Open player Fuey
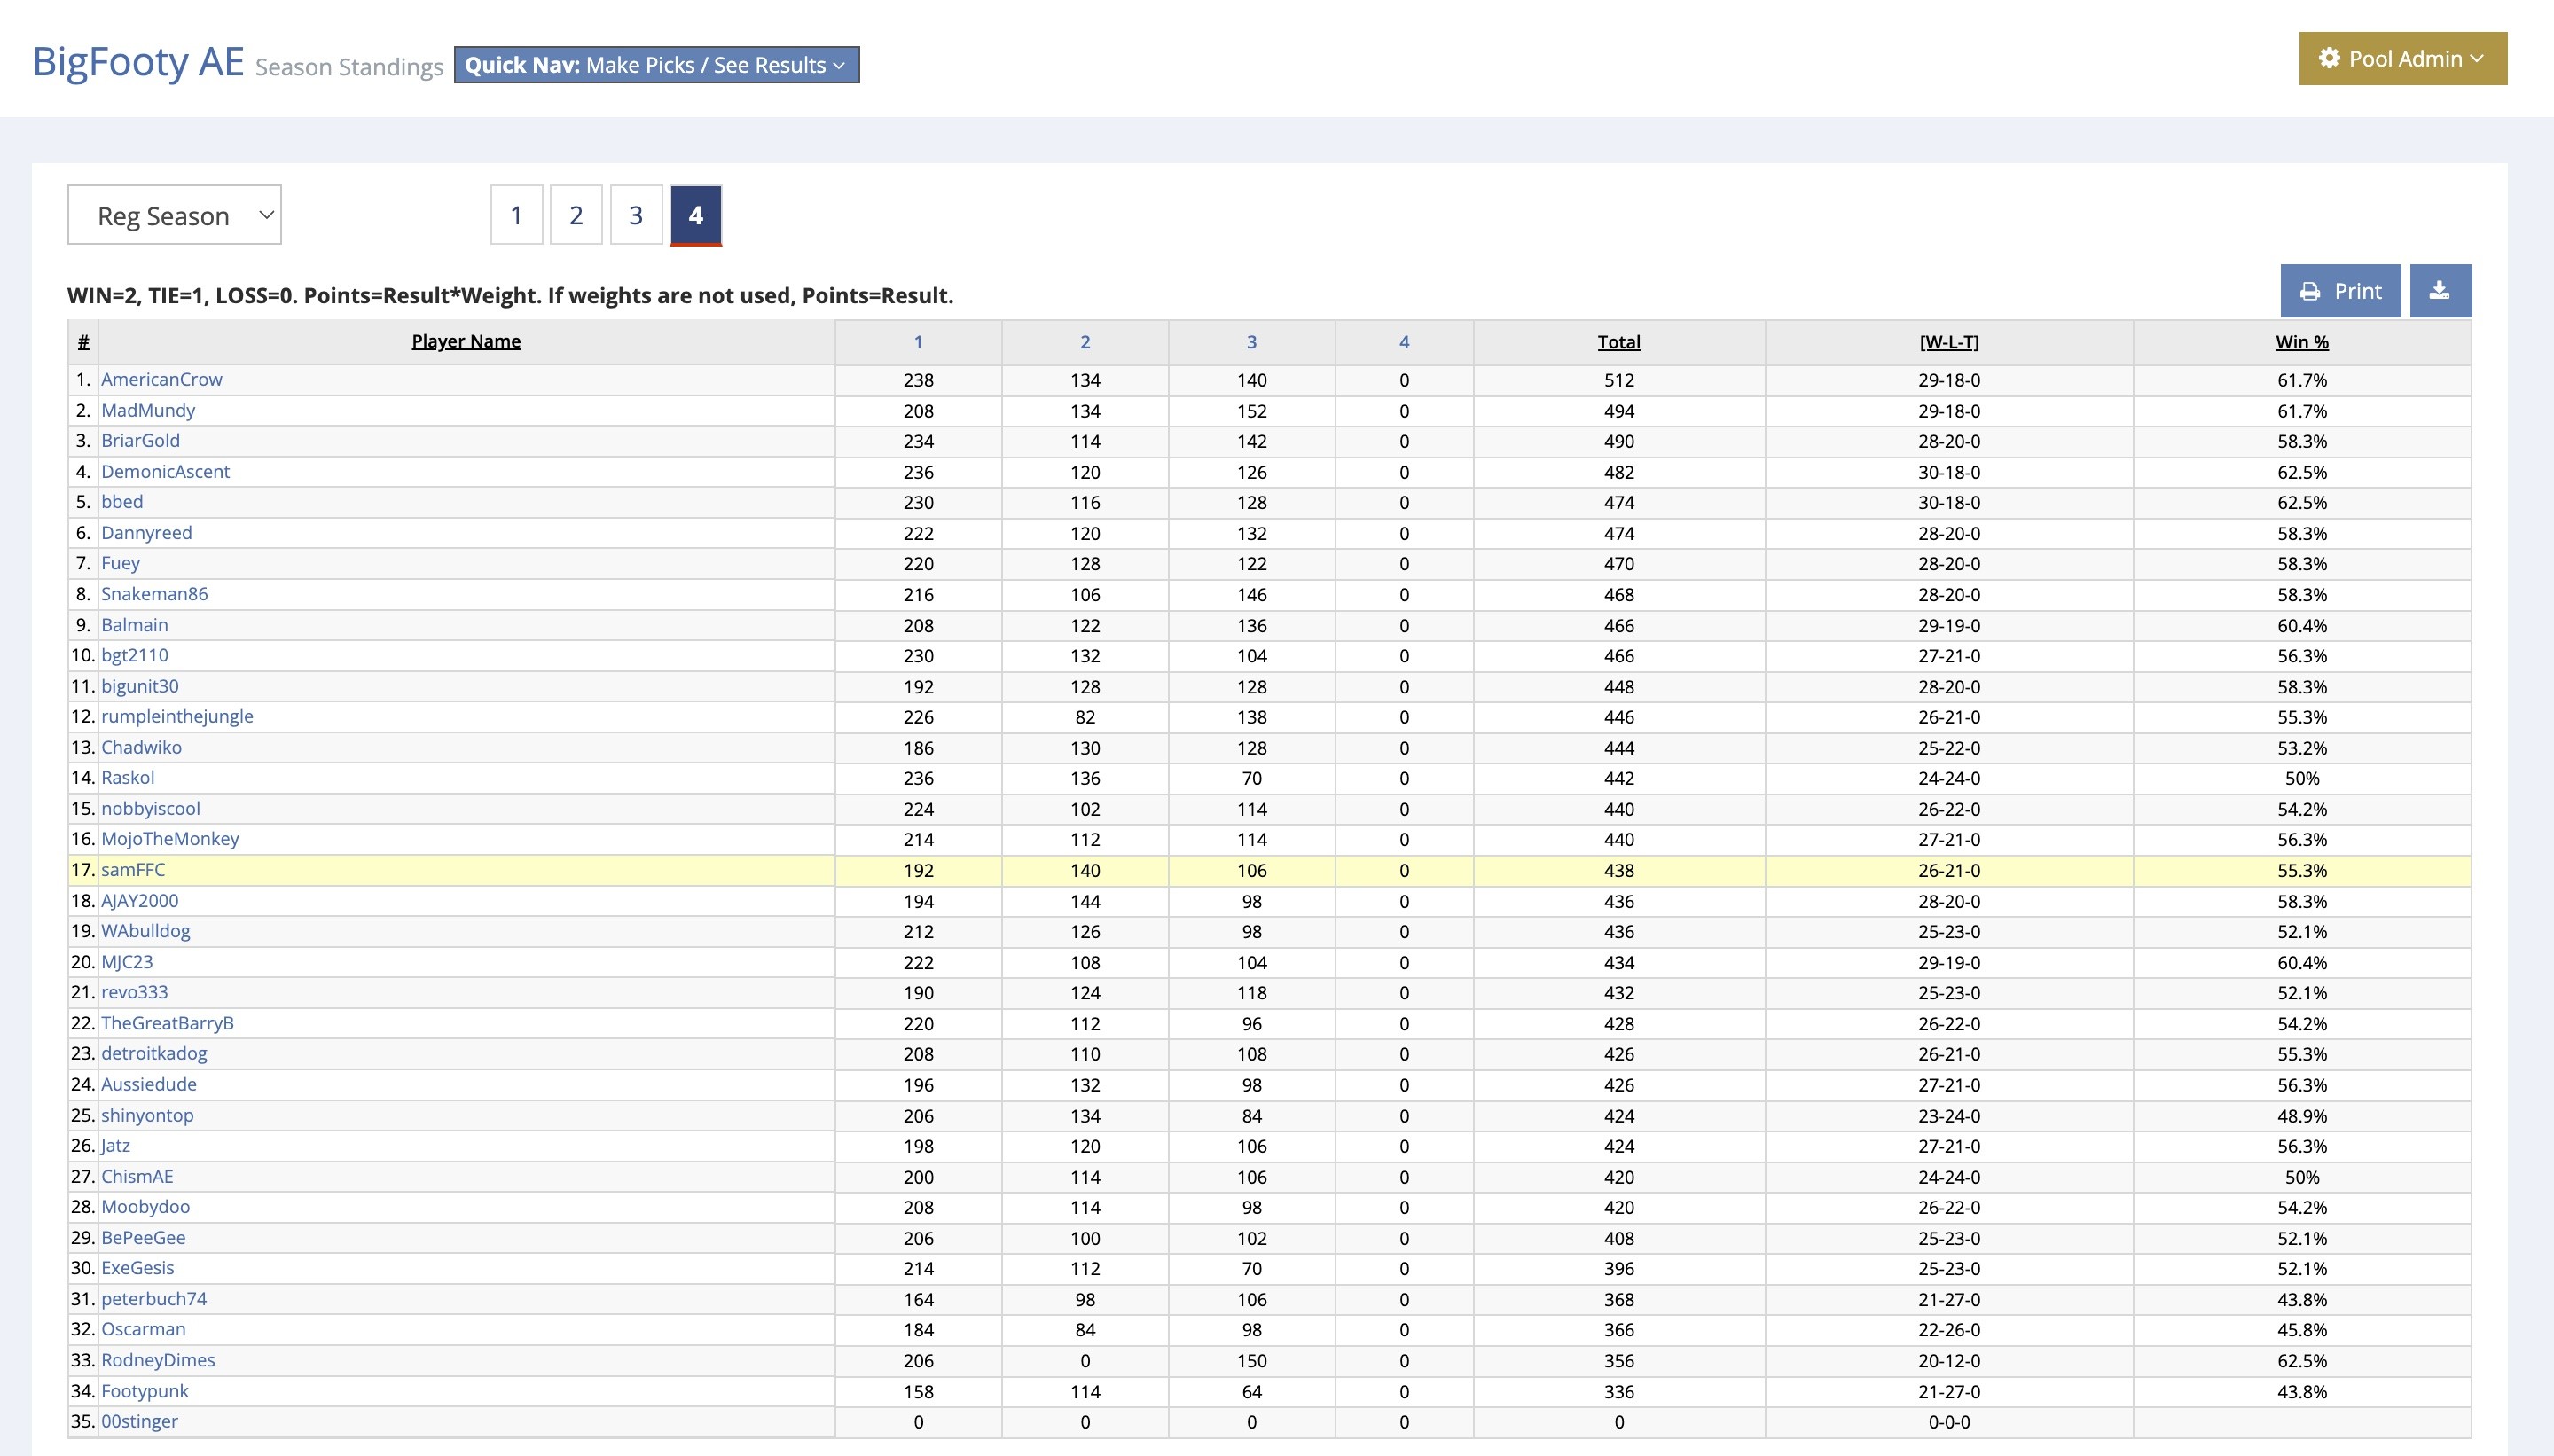Viewport: 2554px width, 1456px height. pyautogui.click(x=120, y=563)
